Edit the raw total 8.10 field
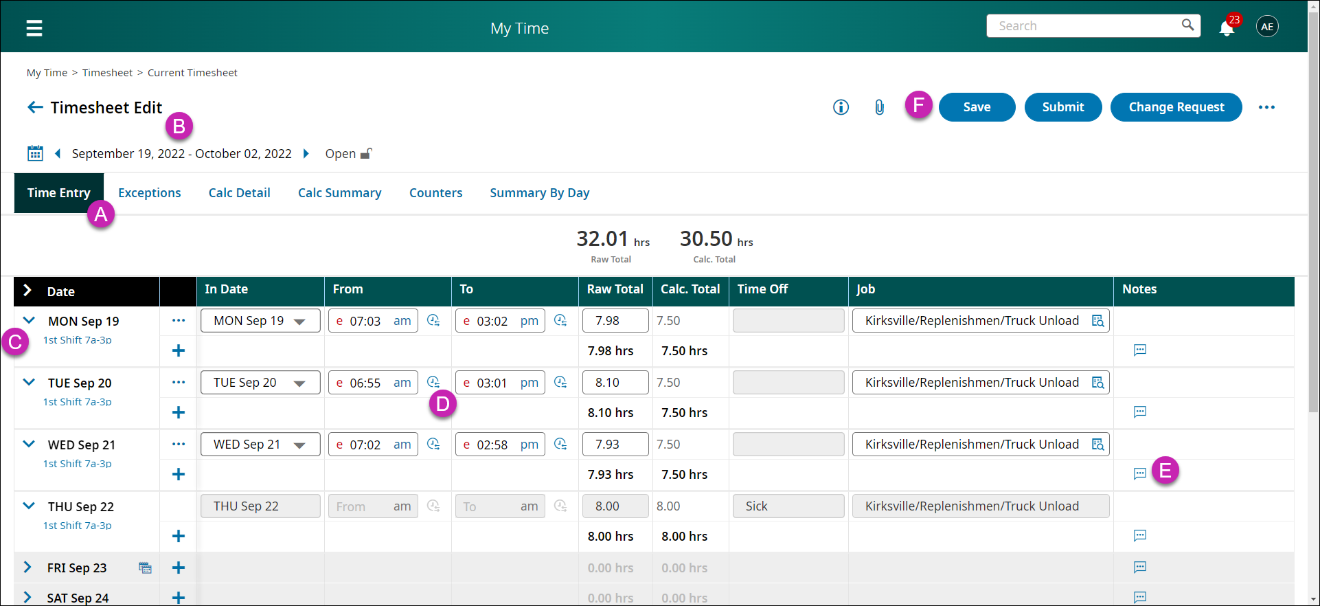The width and height of the screenshot is (1320, 606). (615, 382)
